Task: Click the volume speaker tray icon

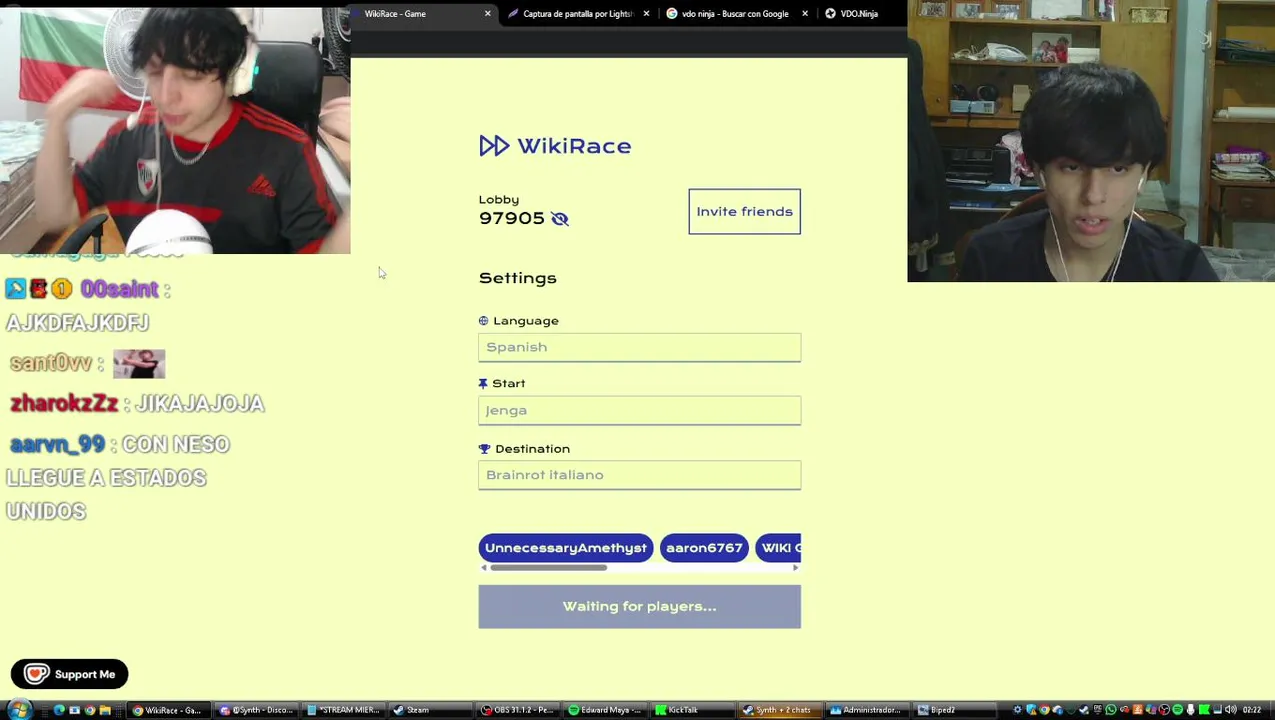Action: pos(1233,710)
